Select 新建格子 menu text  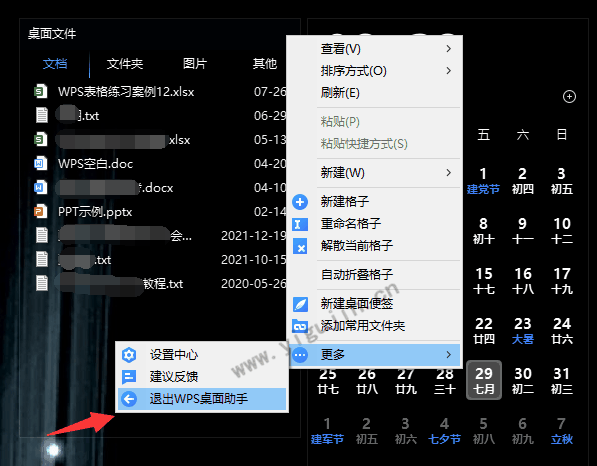(345, 202)
